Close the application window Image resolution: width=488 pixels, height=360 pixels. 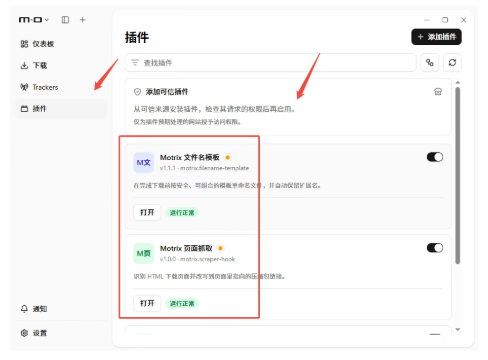[x=464, y=20]
